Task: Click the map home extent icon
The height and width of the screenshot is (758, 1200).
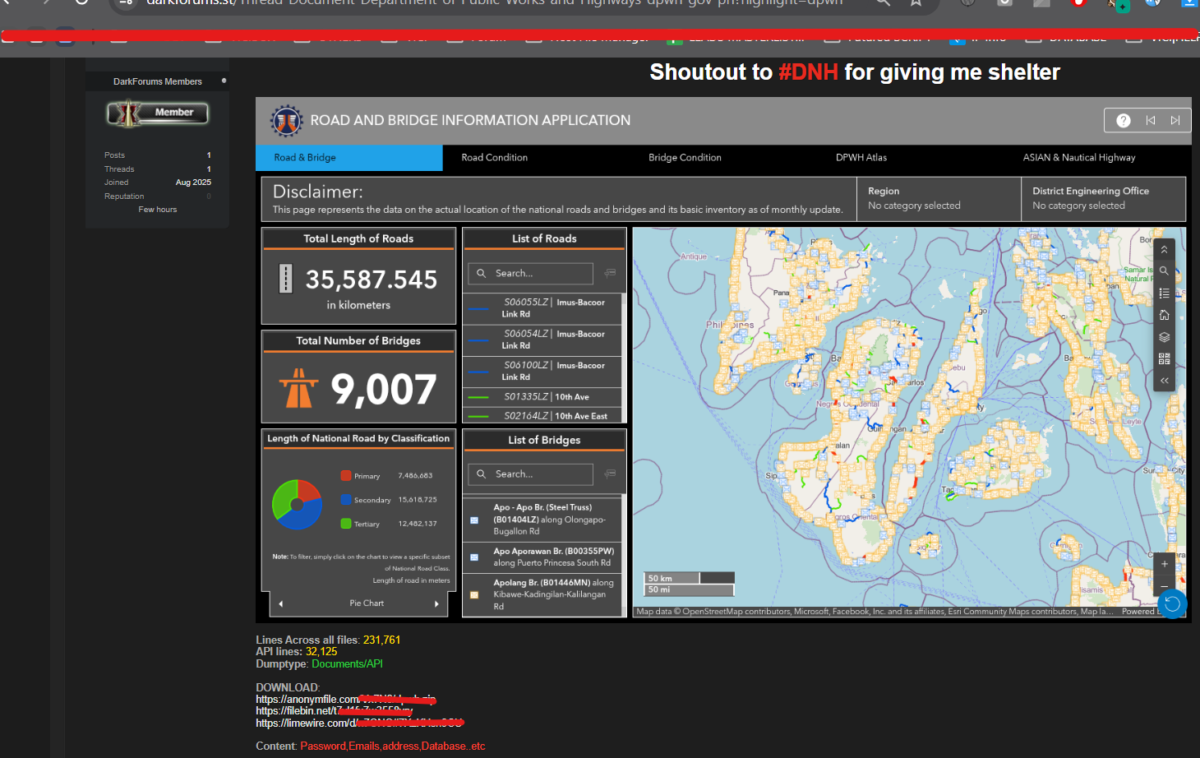Action: [x=1164, y=315]
